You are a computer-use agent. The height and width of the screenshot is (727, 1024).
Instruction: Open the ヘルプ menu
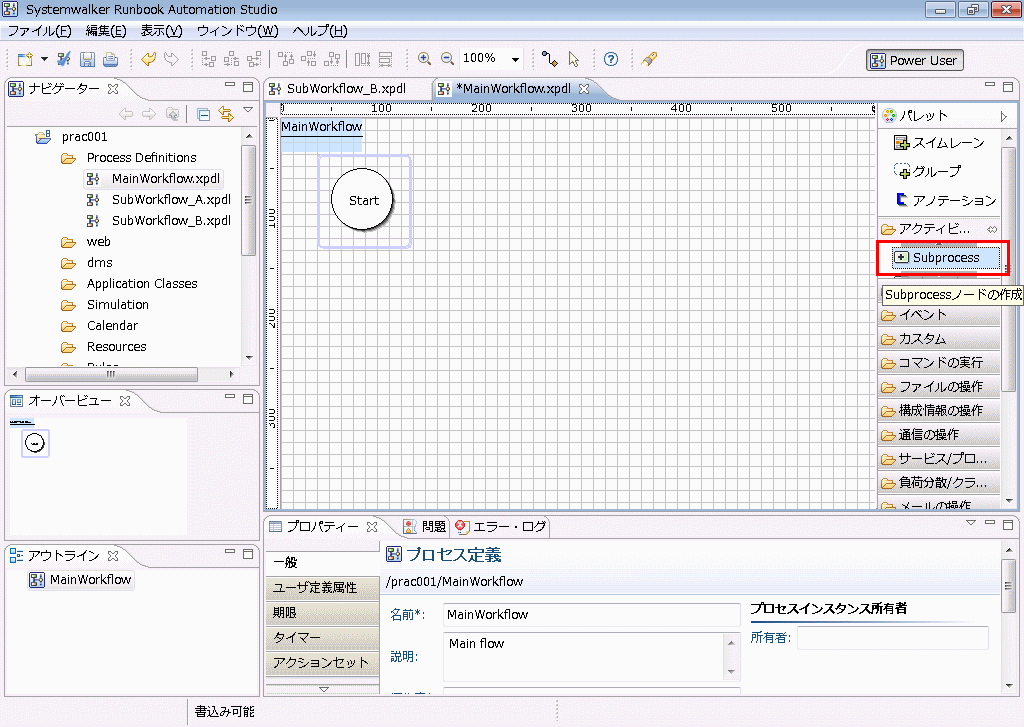point(320,31)
